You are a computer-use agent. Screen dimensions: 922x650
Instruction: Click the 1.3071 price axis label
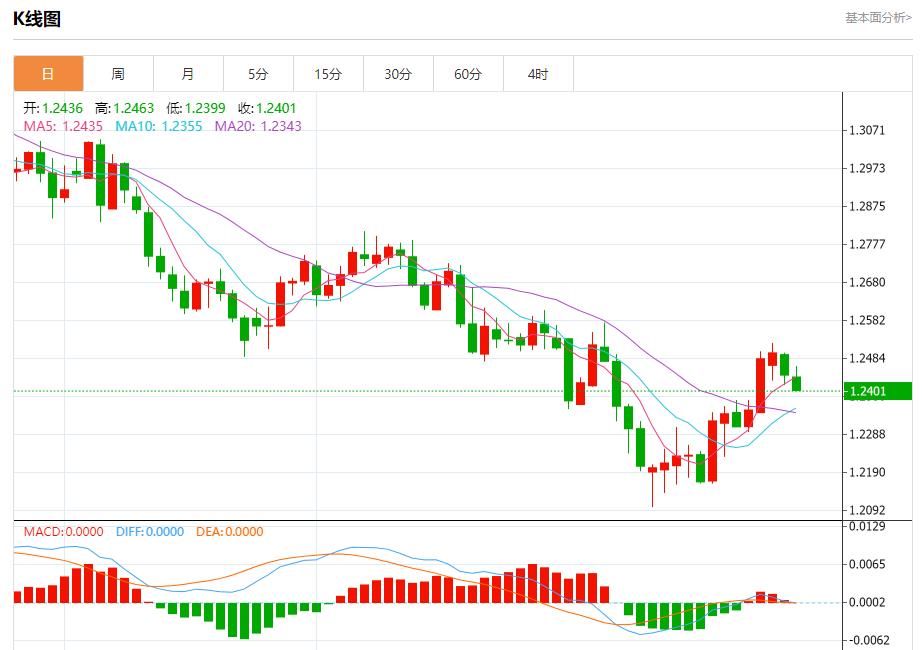[867, 130]
